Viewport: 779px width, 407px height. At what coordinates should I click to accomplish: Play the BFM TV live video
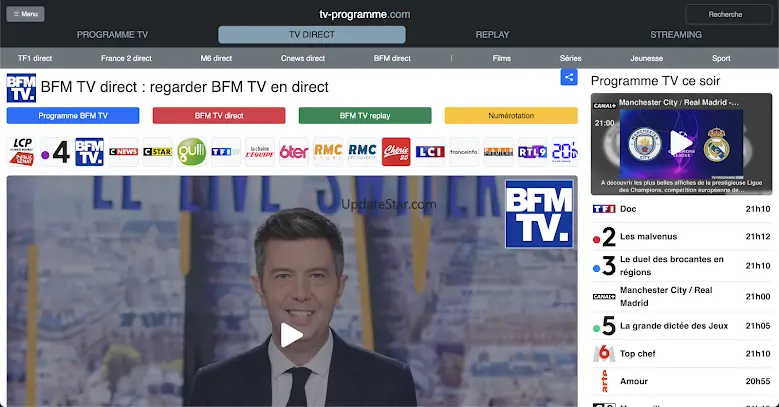pos(291,335)
